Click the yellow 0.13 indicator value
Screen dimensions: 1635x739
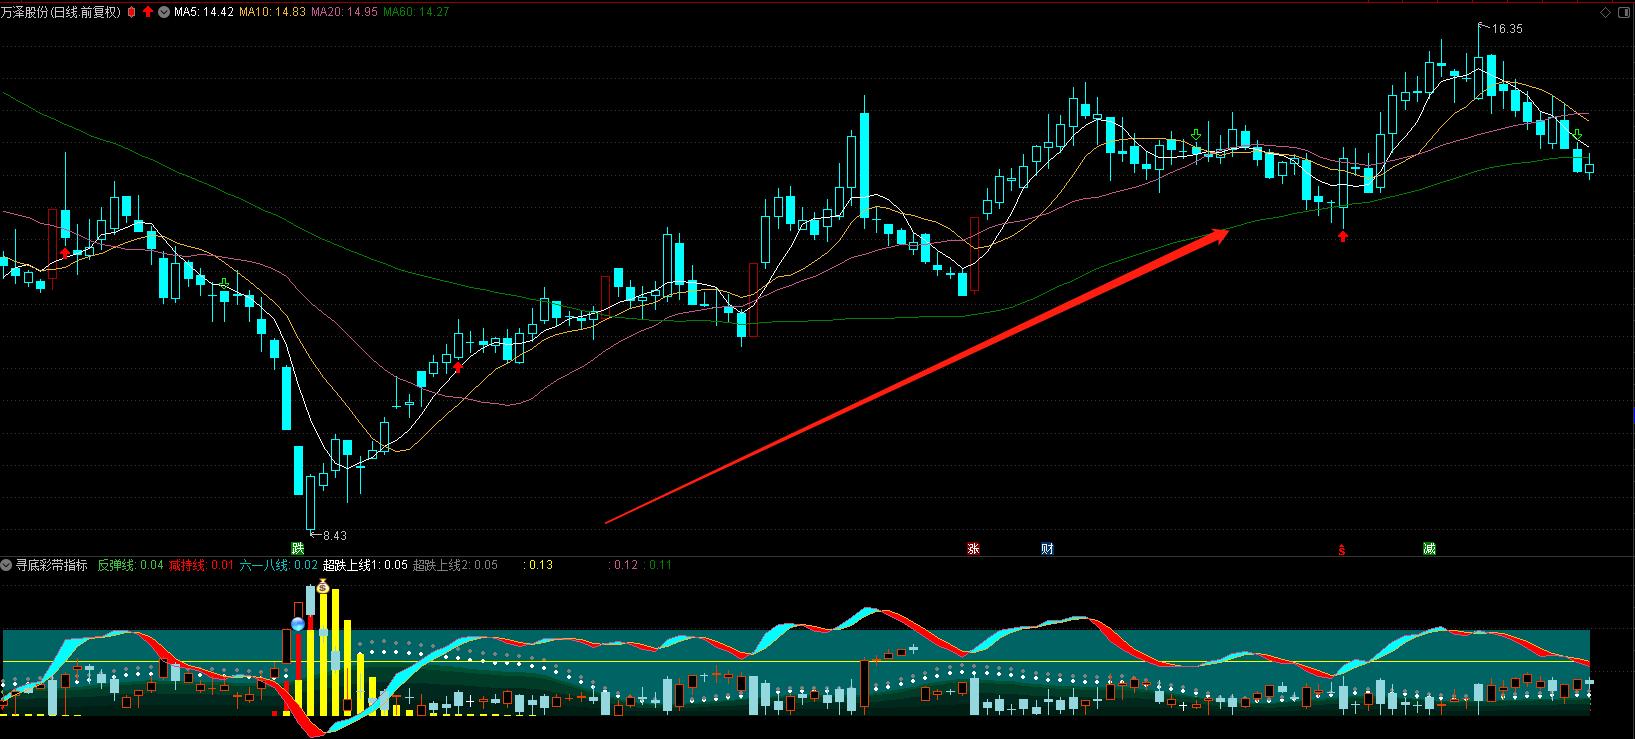540,565
